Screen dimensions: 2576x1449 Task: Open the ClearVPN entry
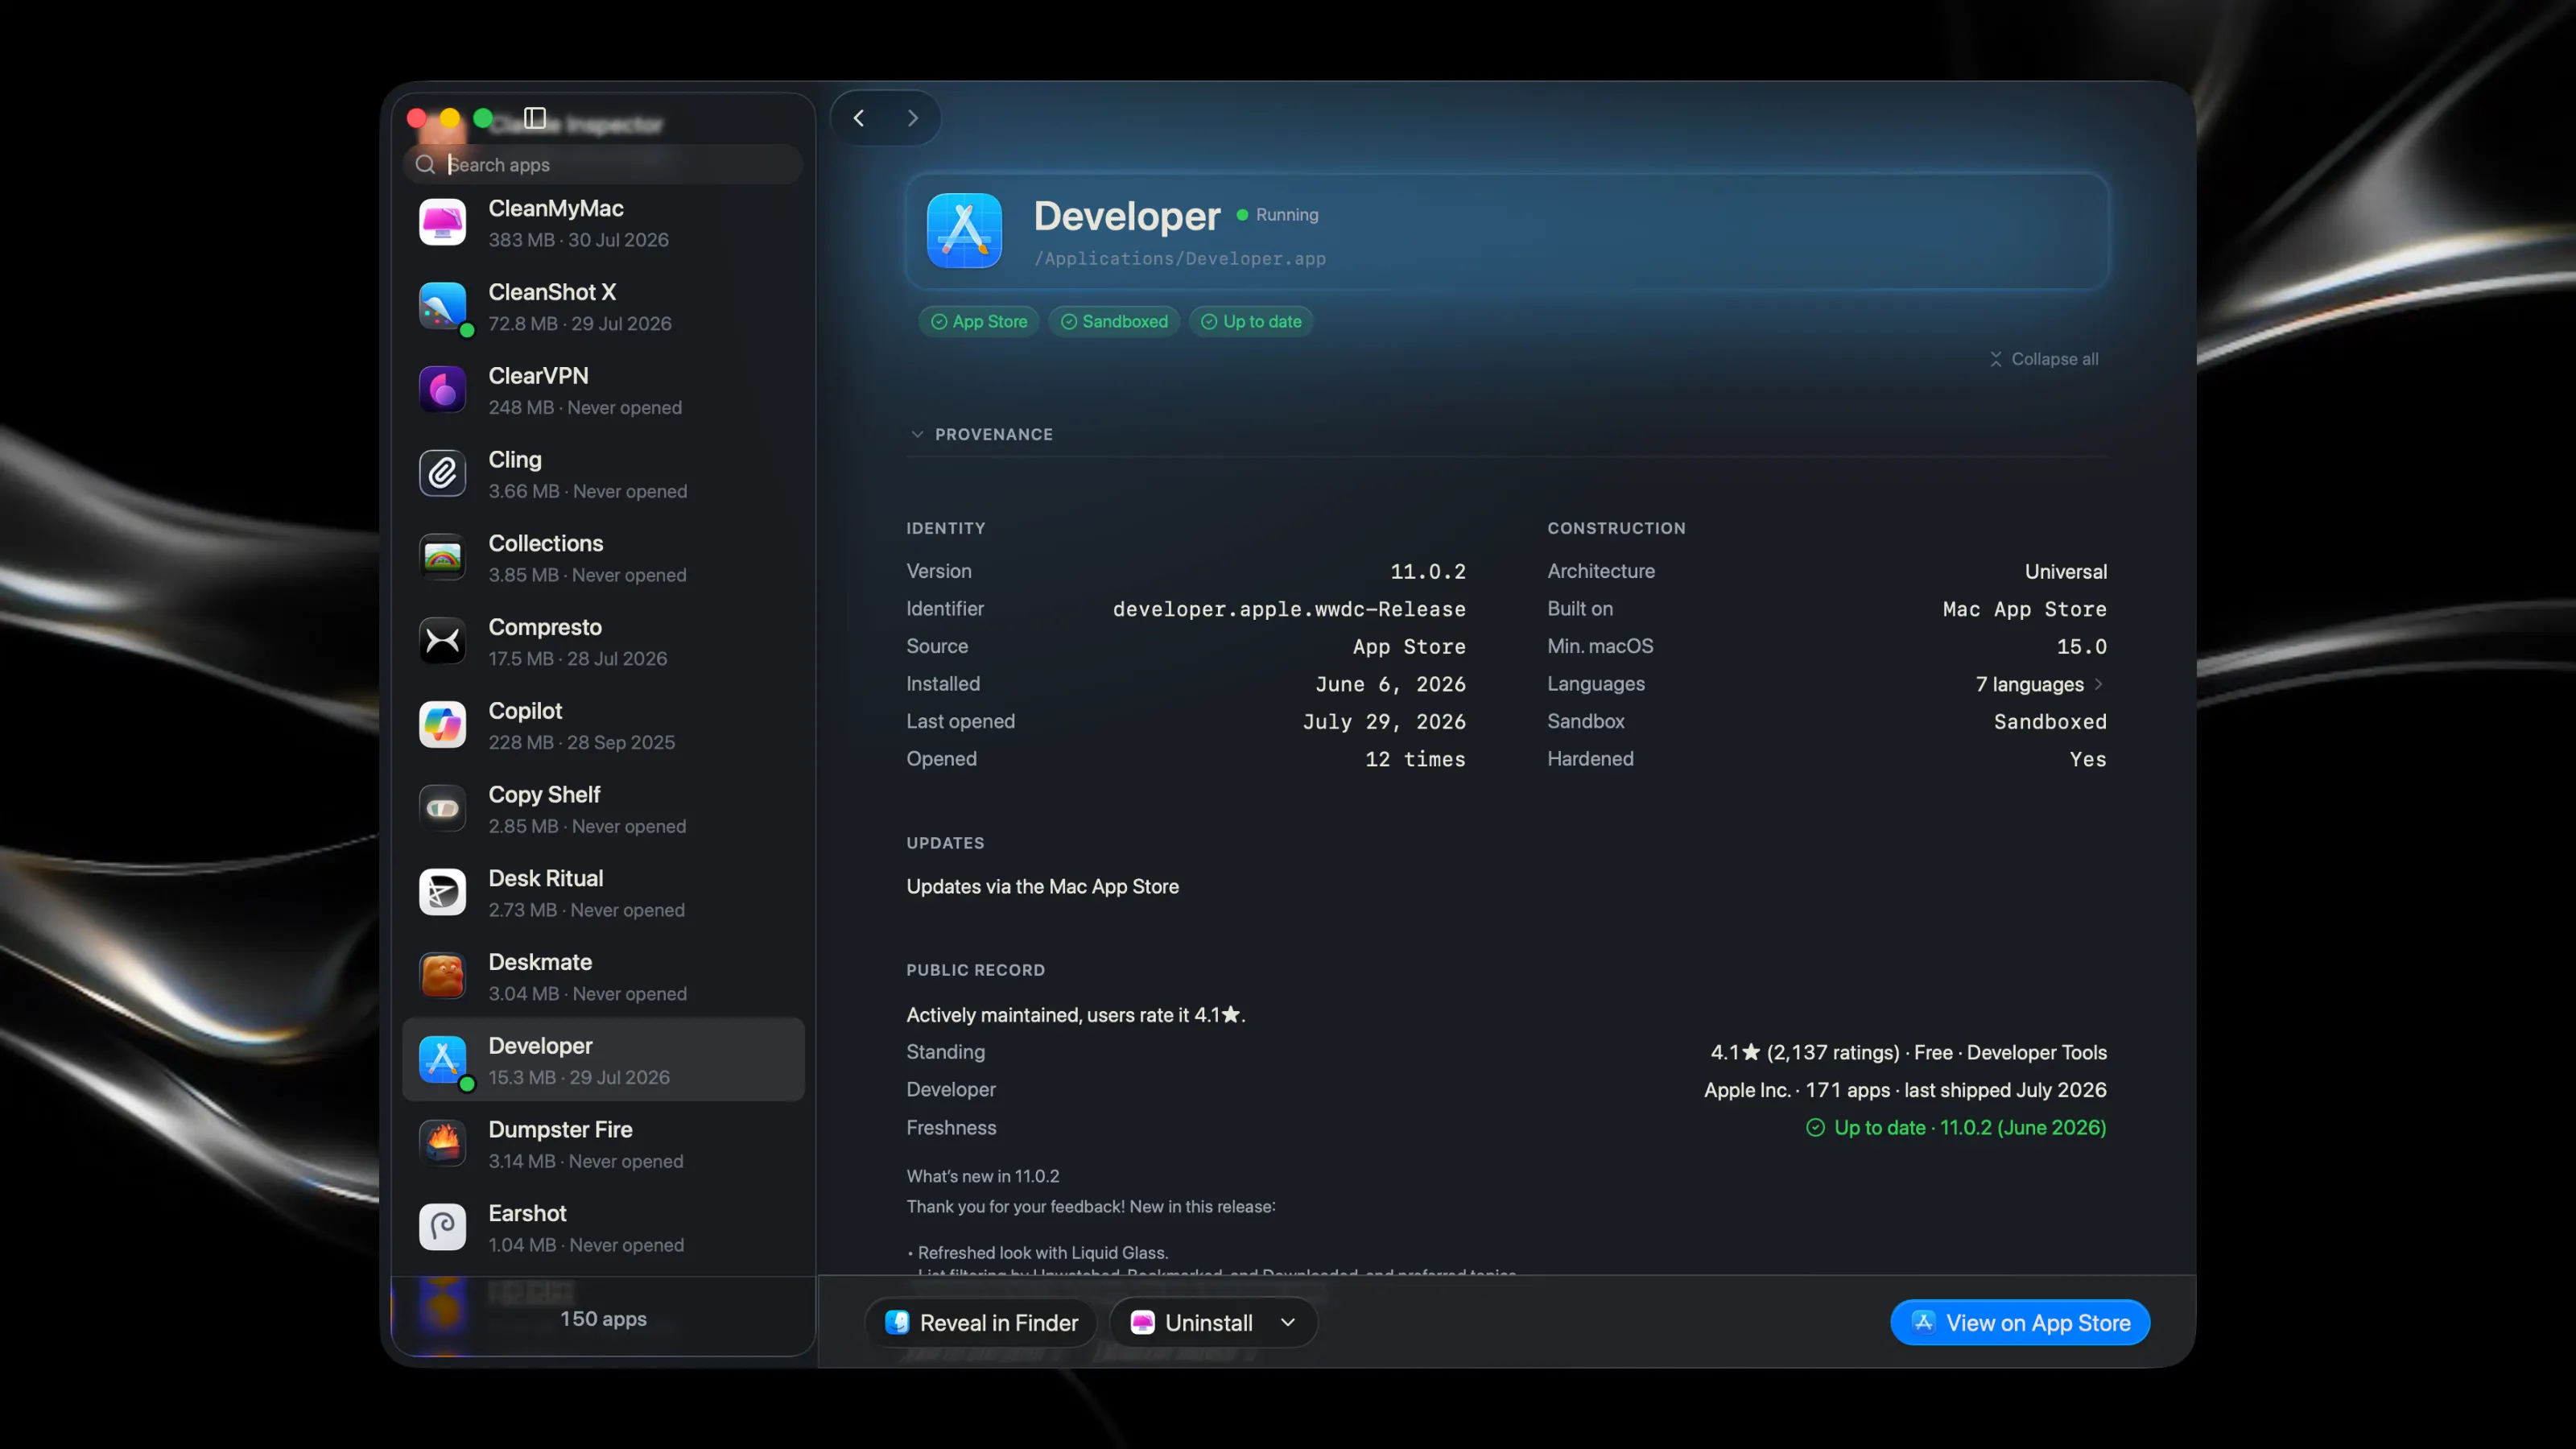click(x=603, y=391)
